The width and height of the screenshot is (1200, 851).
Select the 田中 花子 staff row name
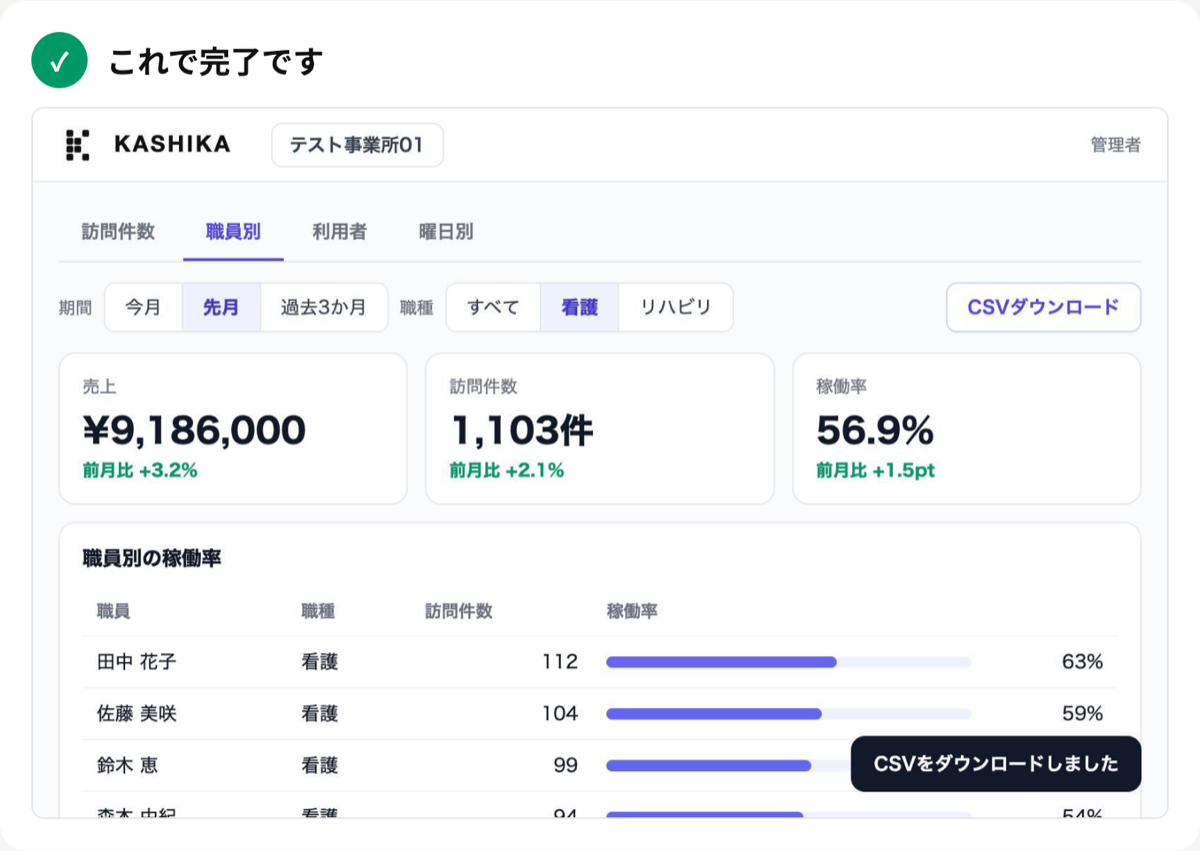click(137, 662)
